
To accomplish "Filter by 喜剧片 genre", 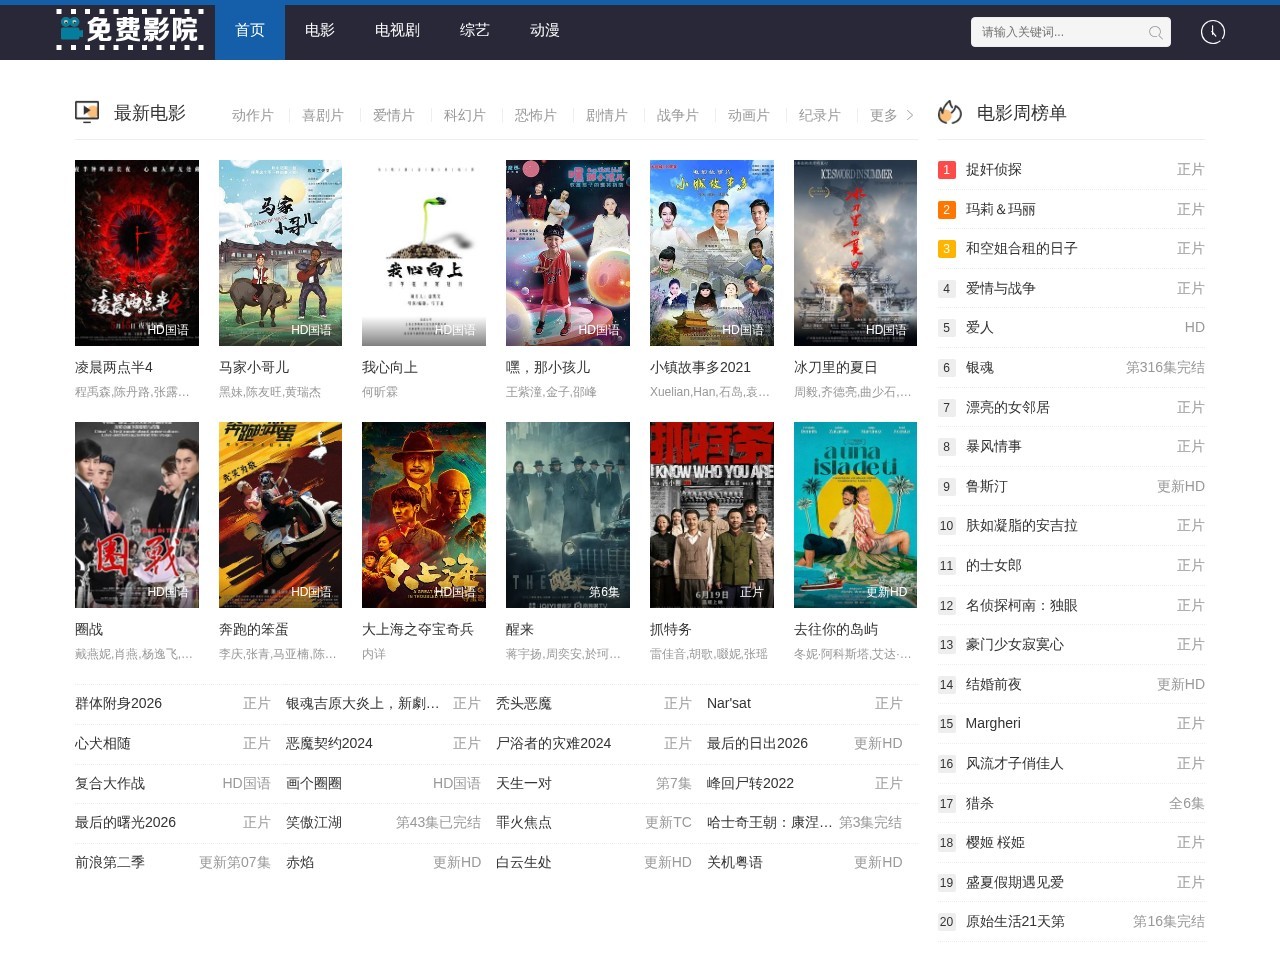I will (323, 115).
